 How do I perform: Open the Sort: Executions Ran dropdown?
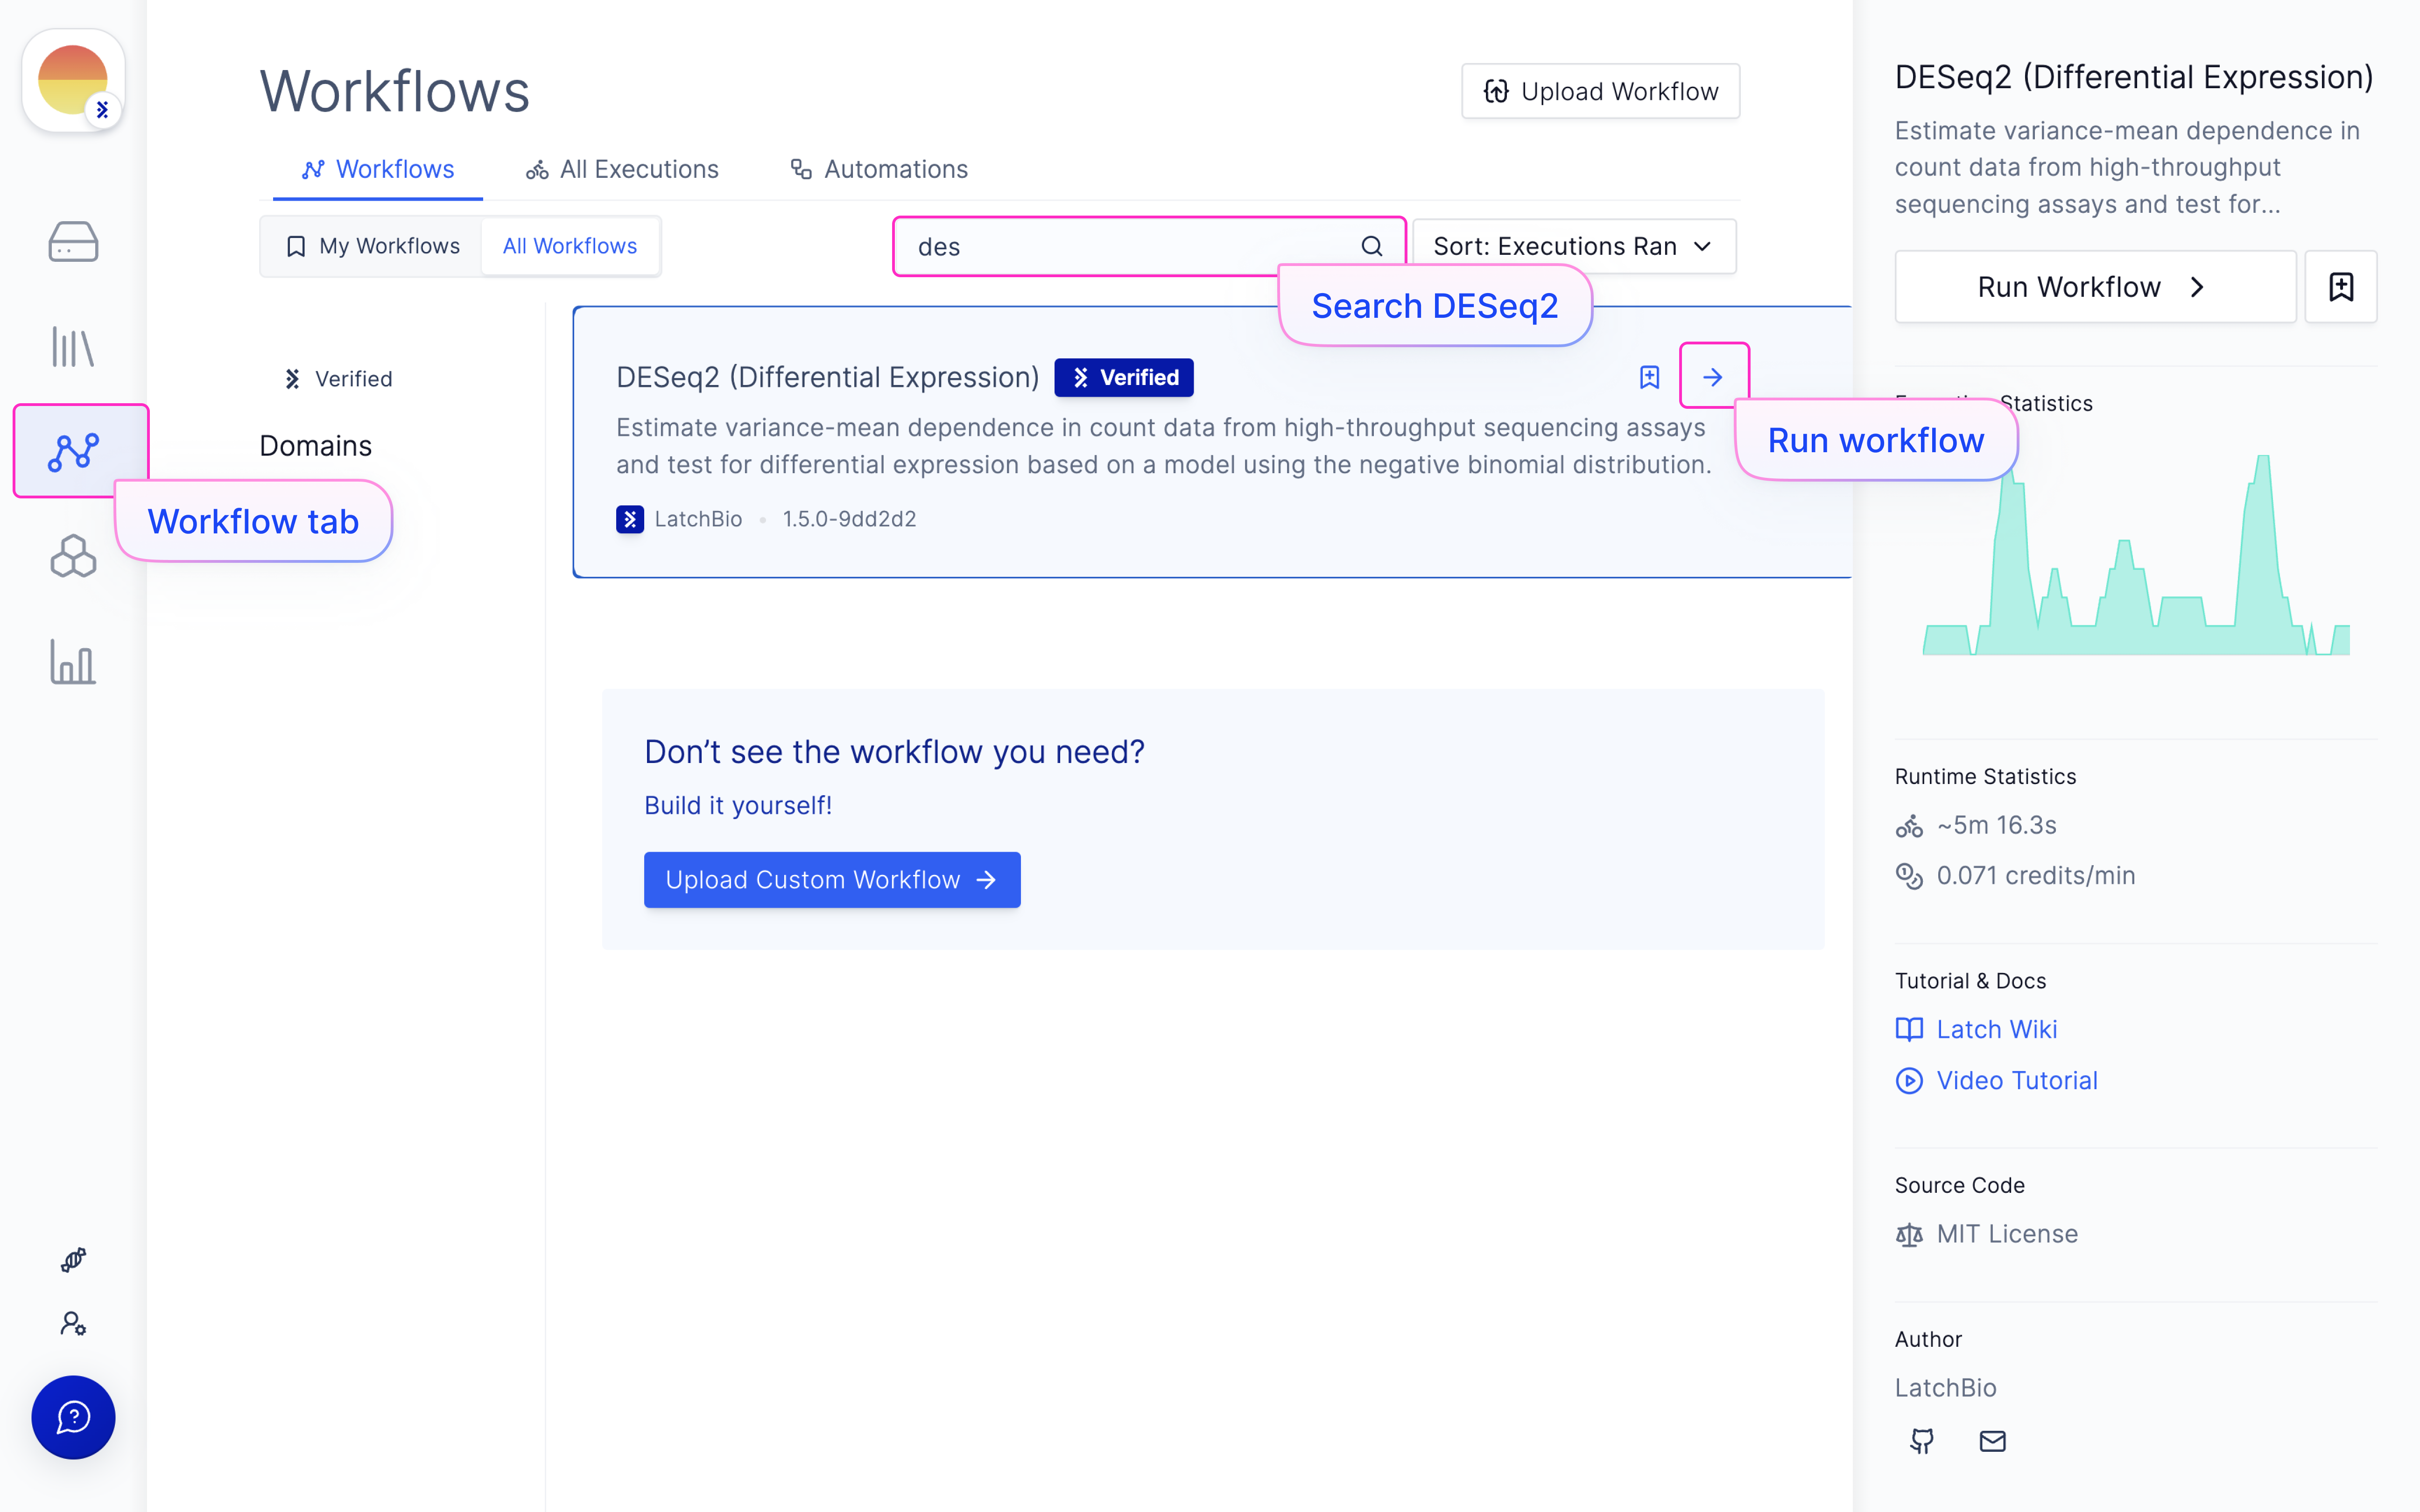tap(1574, 246)
